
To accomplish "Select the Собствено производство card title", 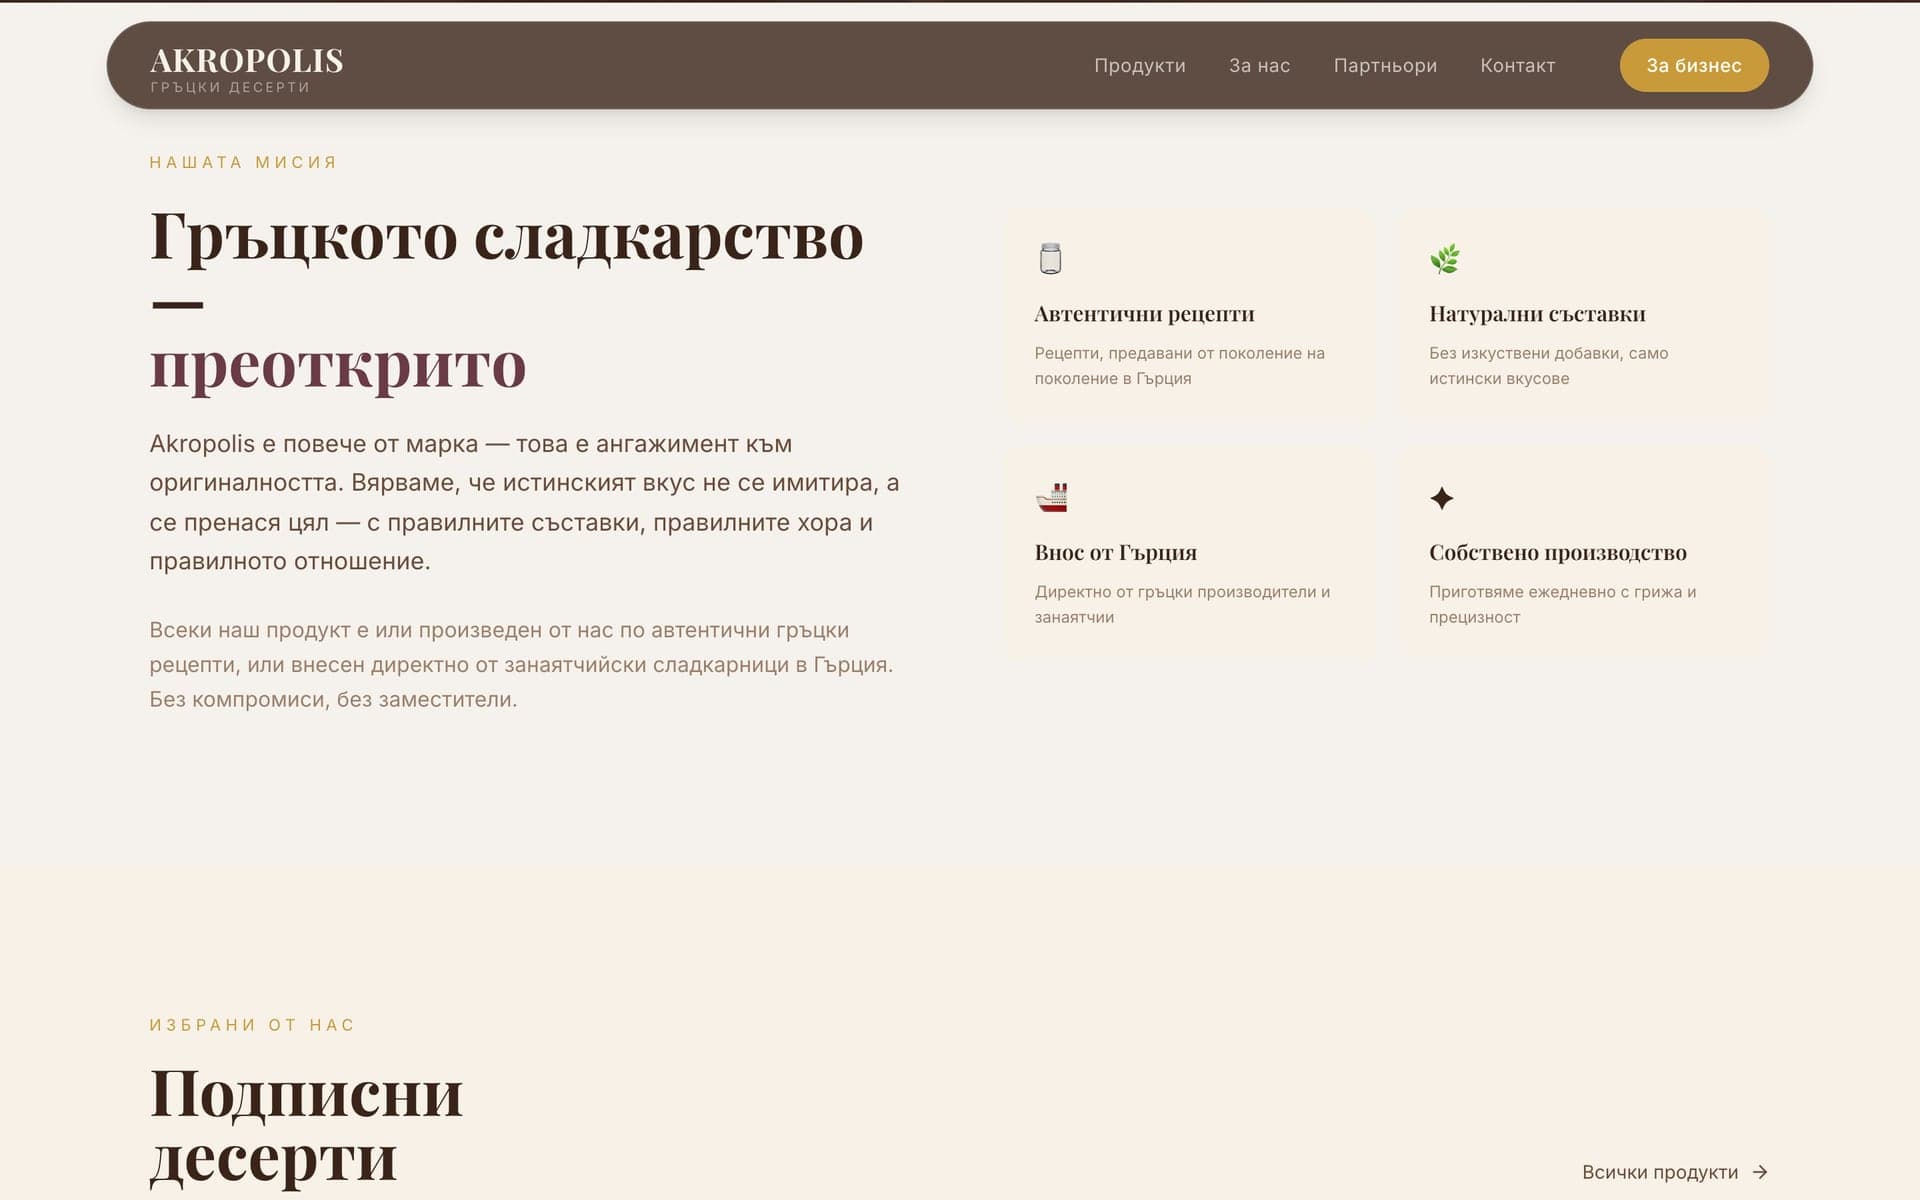I will coord(1557,553).
